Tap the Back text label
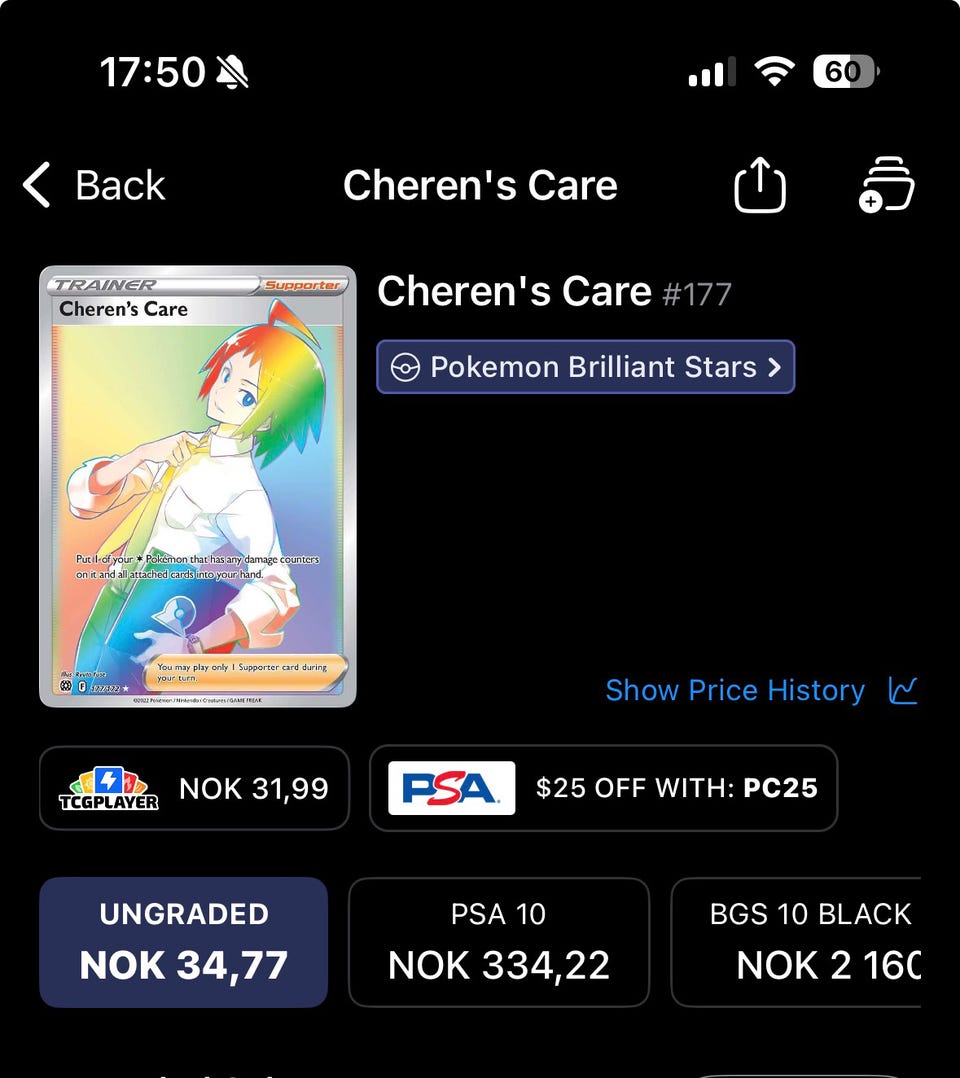 [120, 186]
